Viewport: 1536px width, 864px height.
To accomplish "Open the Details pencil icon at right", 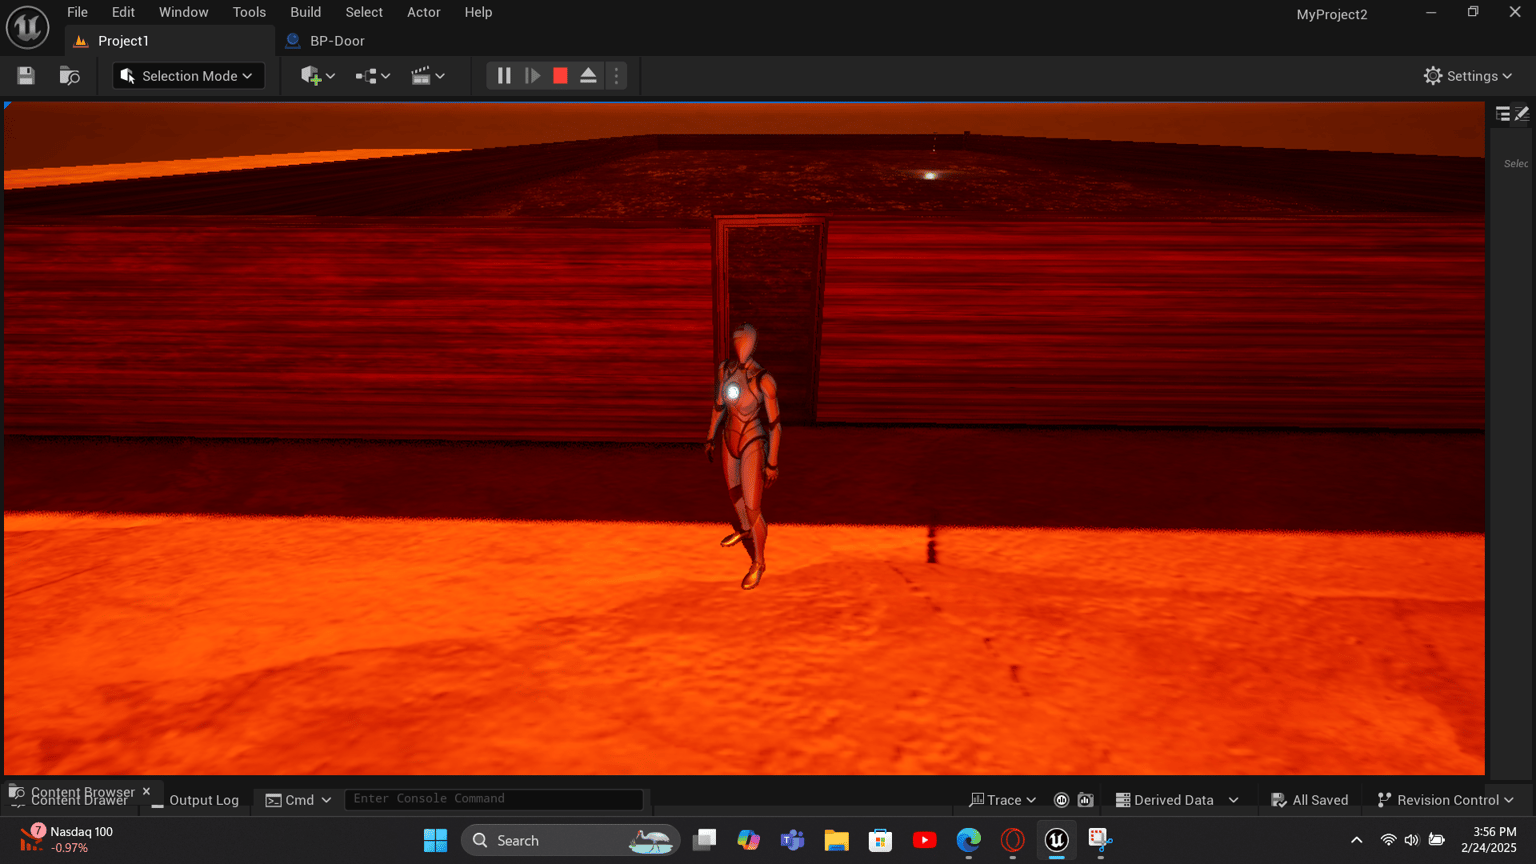I will [x=1522, y=114].
